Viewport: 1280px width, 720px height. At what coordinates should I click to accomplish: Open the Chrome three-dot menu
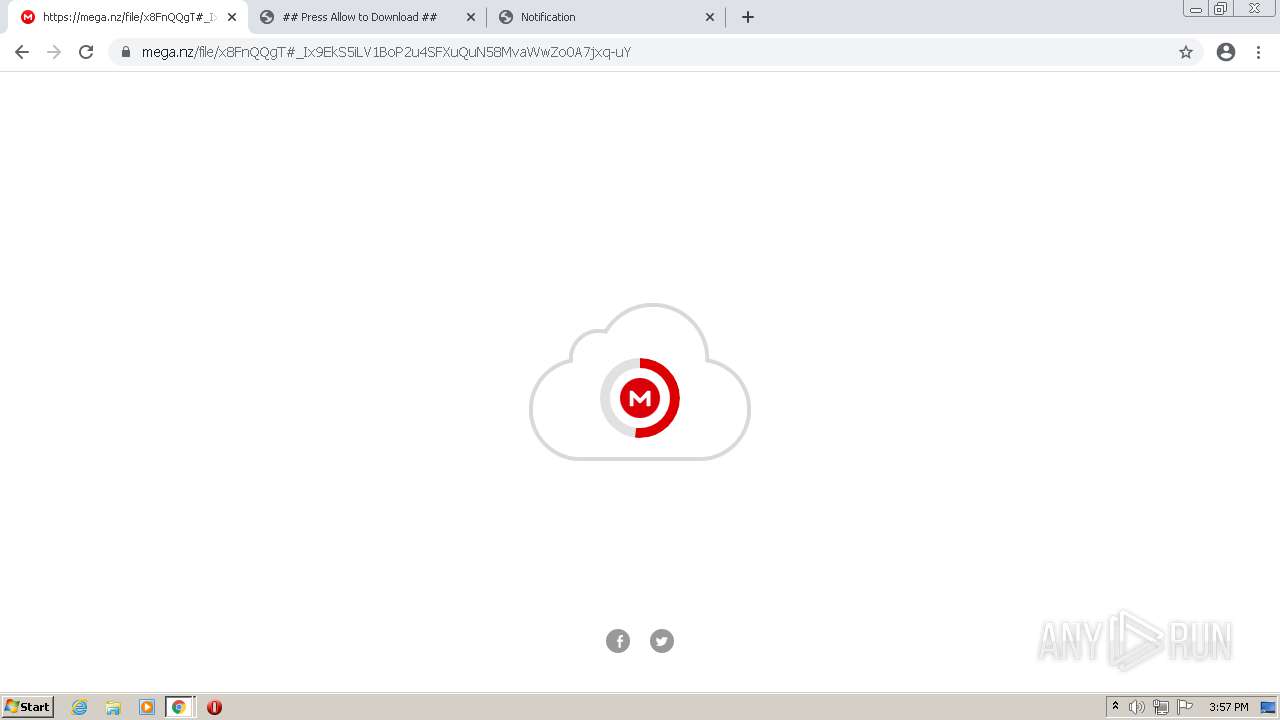1259,52
